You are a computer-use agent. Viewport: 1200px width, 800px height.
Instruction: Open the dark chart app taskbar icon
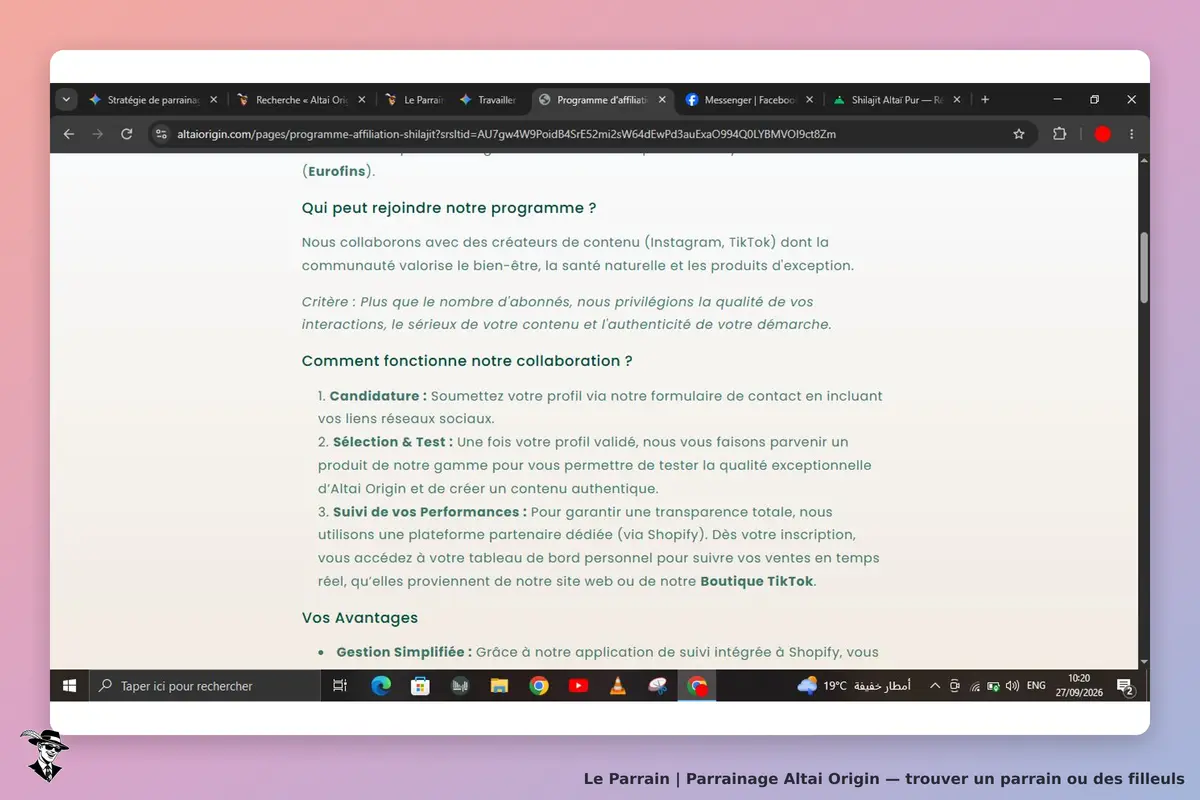pyautogui.click(x=460, y=686)
